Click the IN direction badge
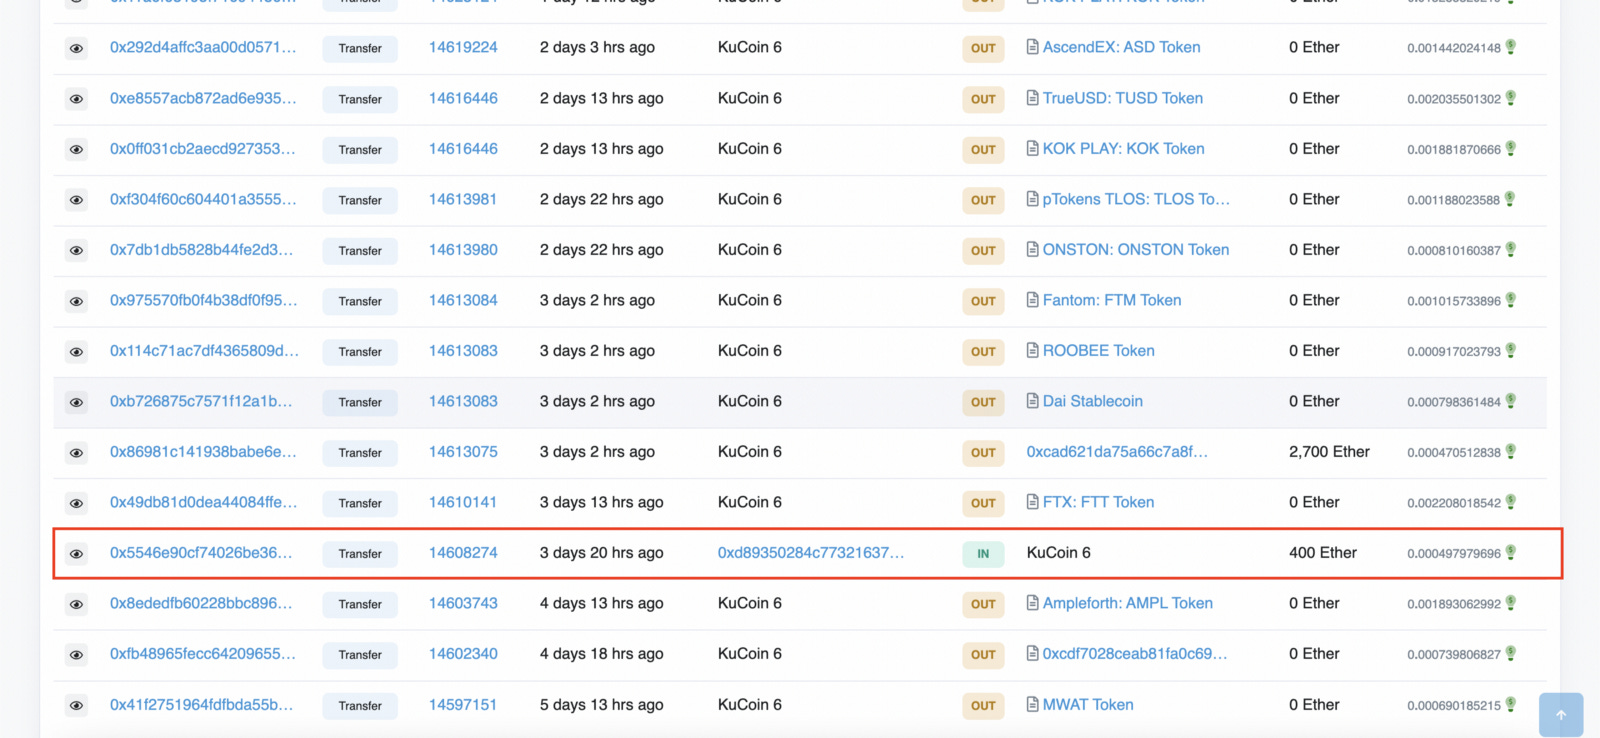The image size is (1600, 738). 983,554
